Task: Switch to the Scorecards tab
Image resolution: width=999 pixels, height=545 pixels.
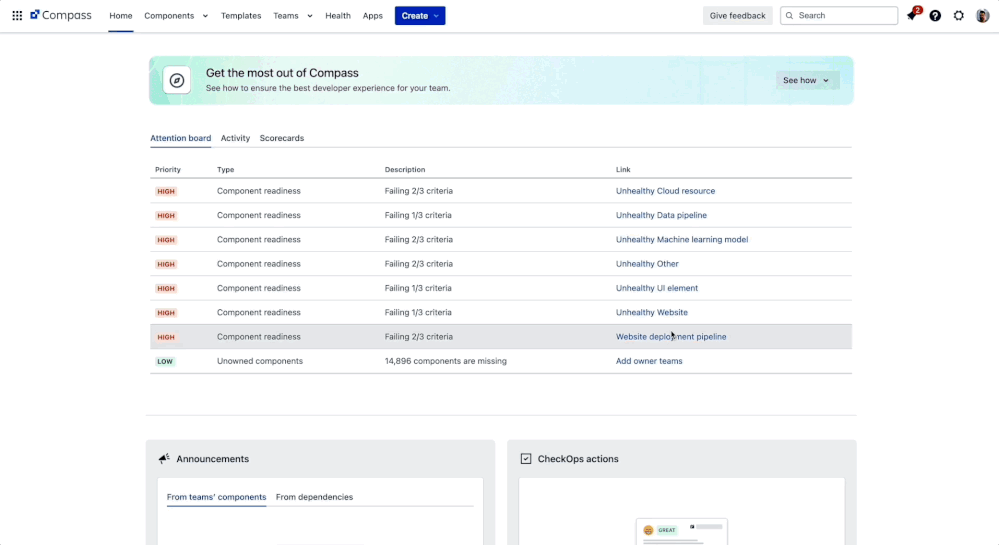Action: [x=281, y=138]
